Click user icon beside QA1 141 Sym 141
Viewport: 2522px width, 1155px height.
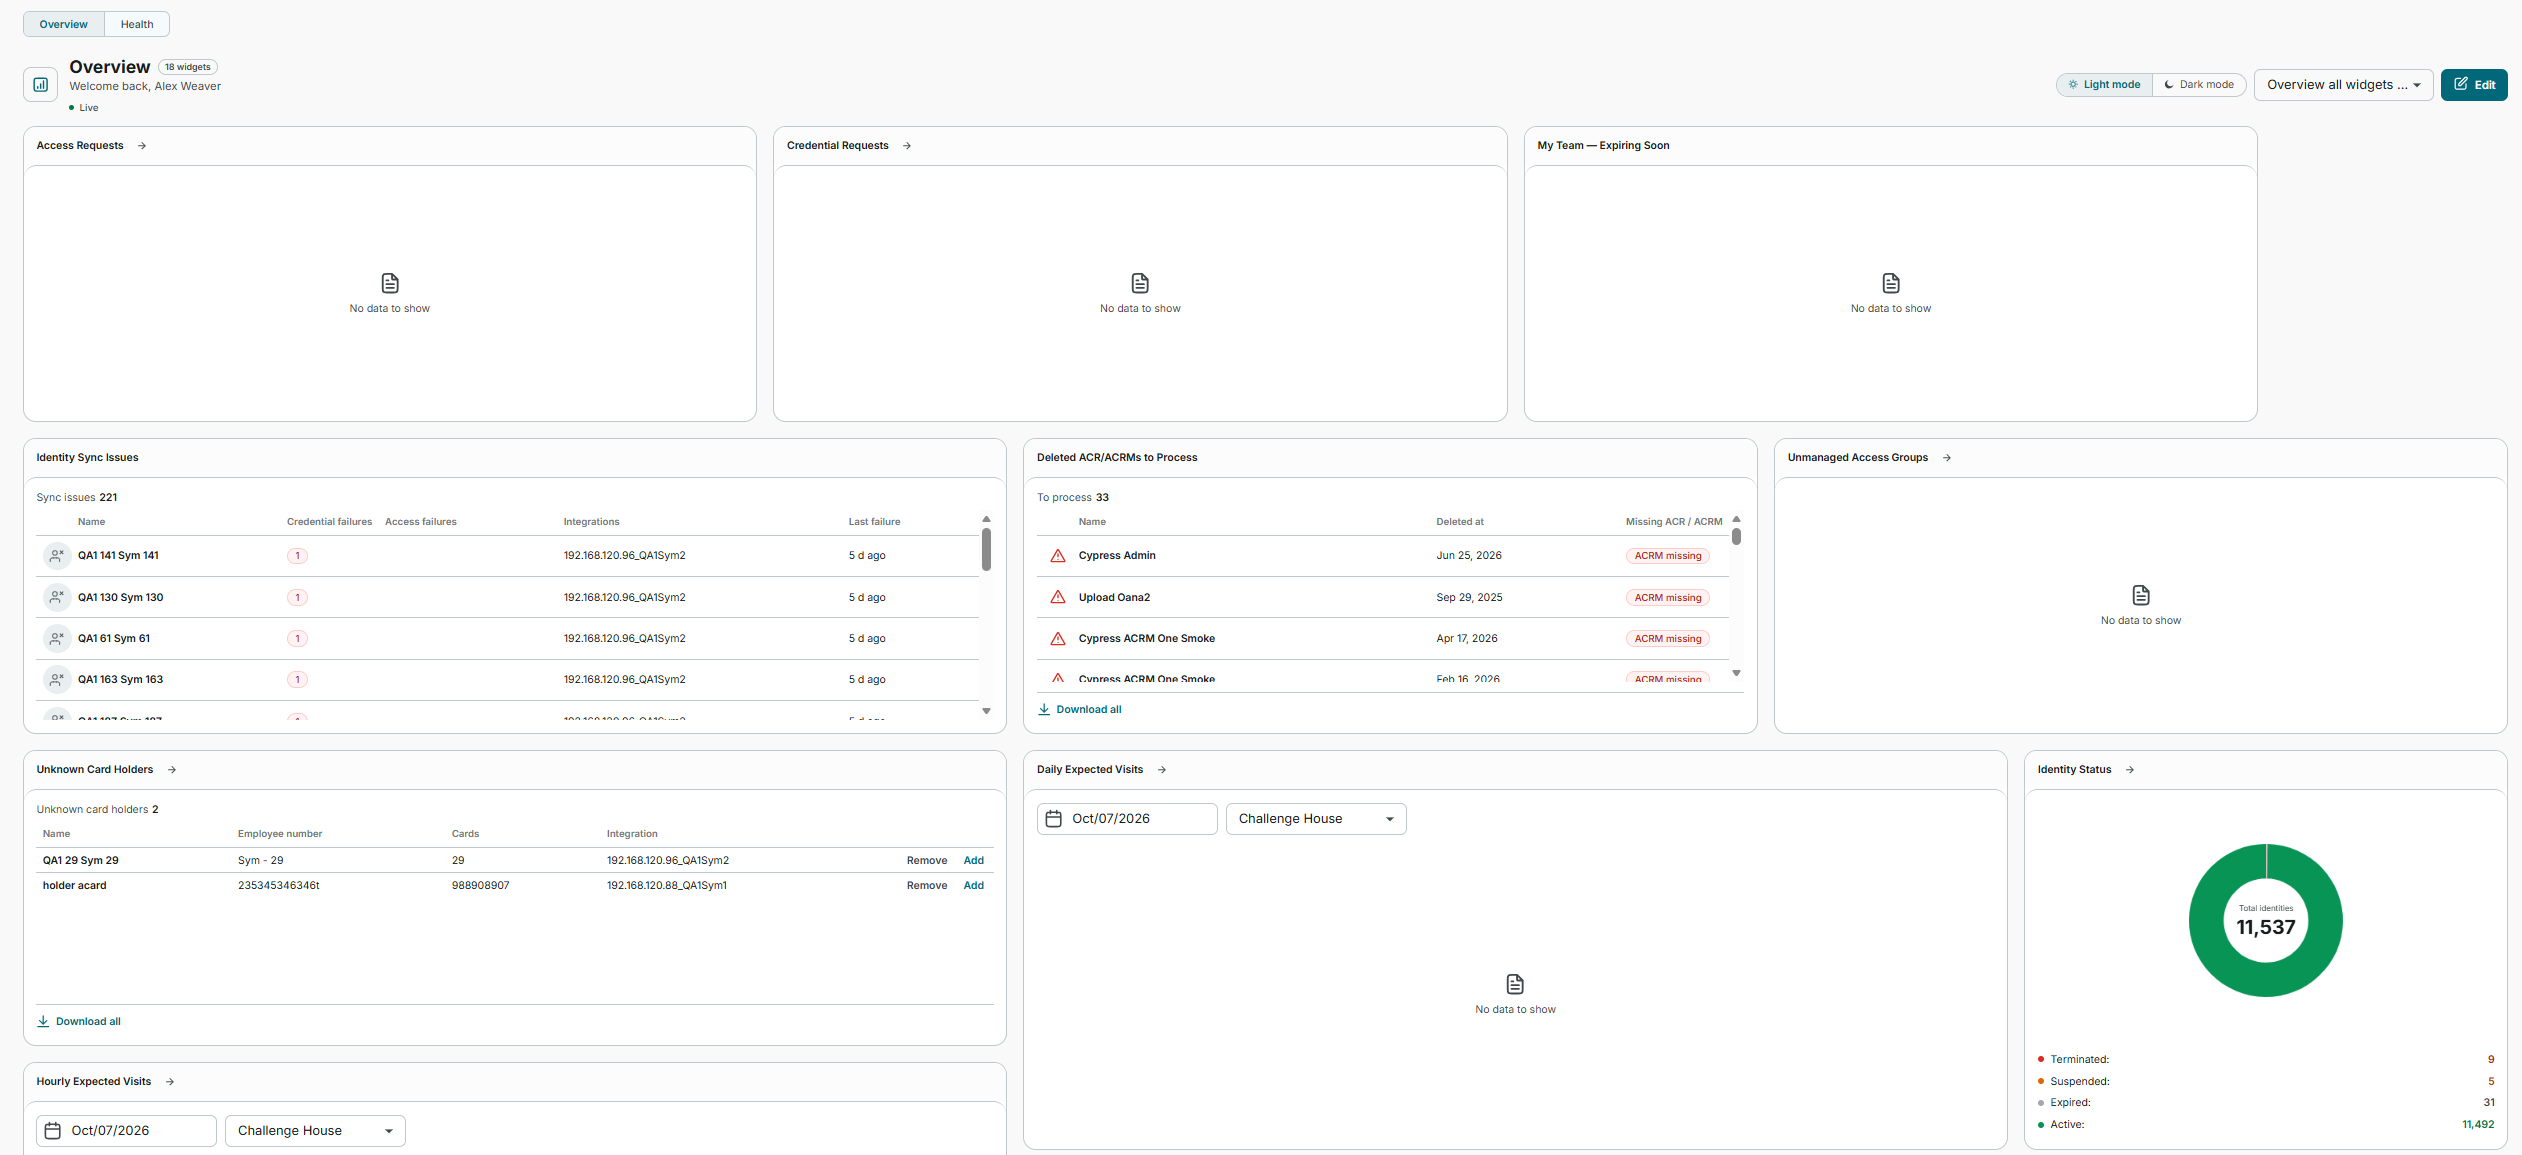(57, 556)
